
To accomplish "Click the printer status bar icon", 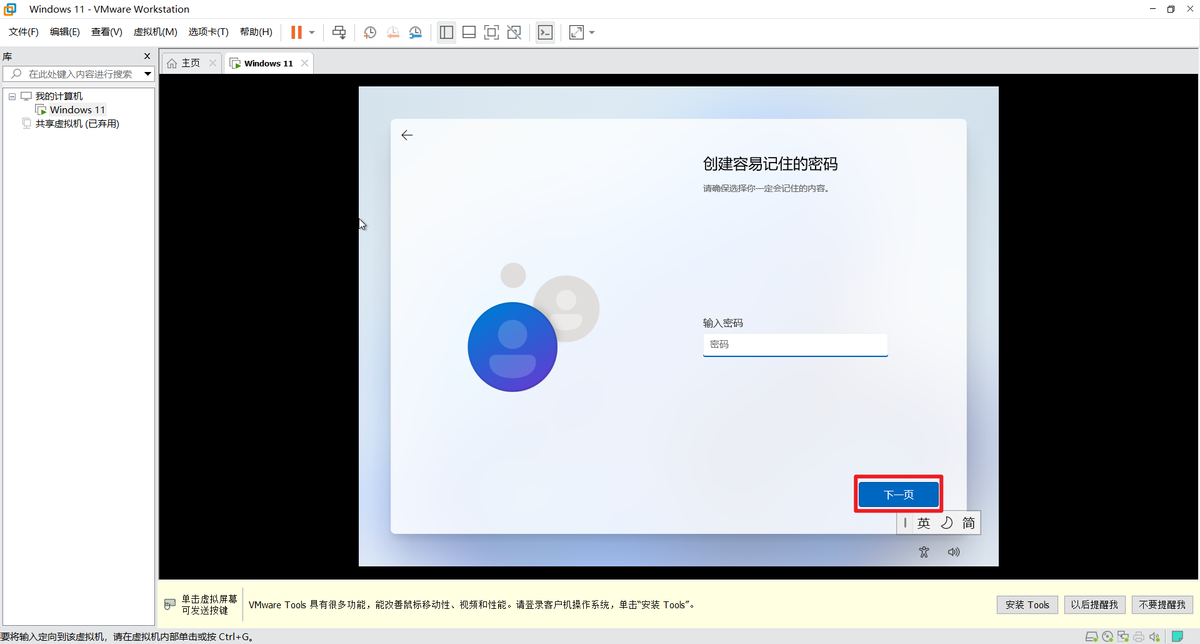I will coord(1138,636).
